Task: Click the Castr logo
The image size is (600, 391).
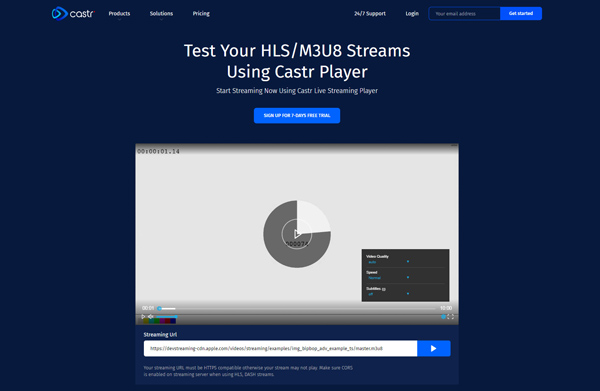Action: click(x=73, y=13)
